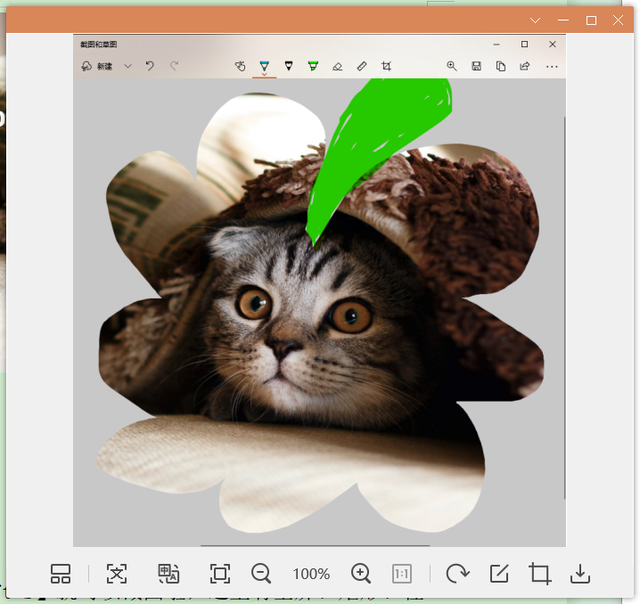Open the zoom magnifier in Snip toolbar
The width and height of the screenshot is (640, 604).
(451, 66)
